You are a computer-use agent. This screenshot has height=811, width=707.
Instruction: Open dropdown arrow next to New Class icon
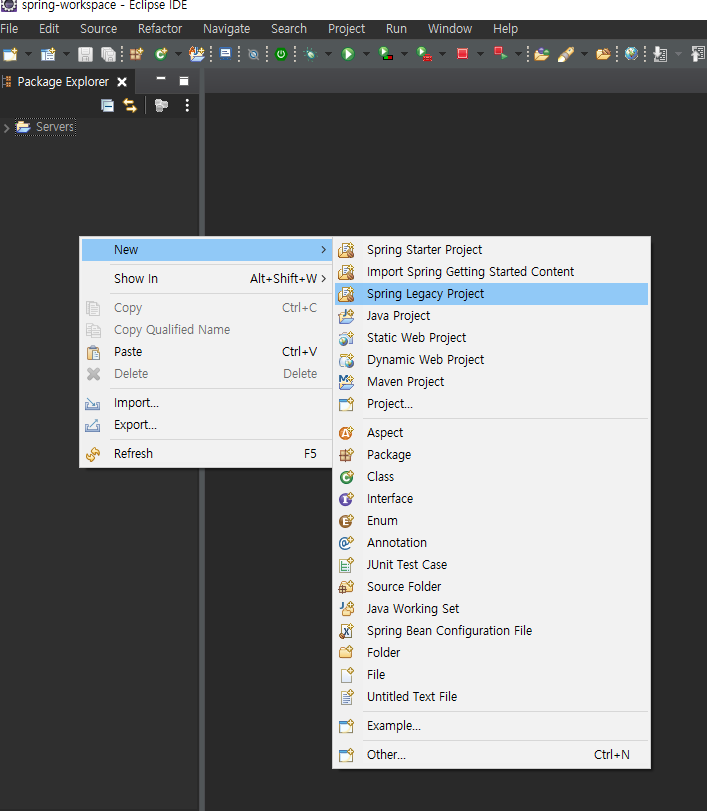click(178, 54)
